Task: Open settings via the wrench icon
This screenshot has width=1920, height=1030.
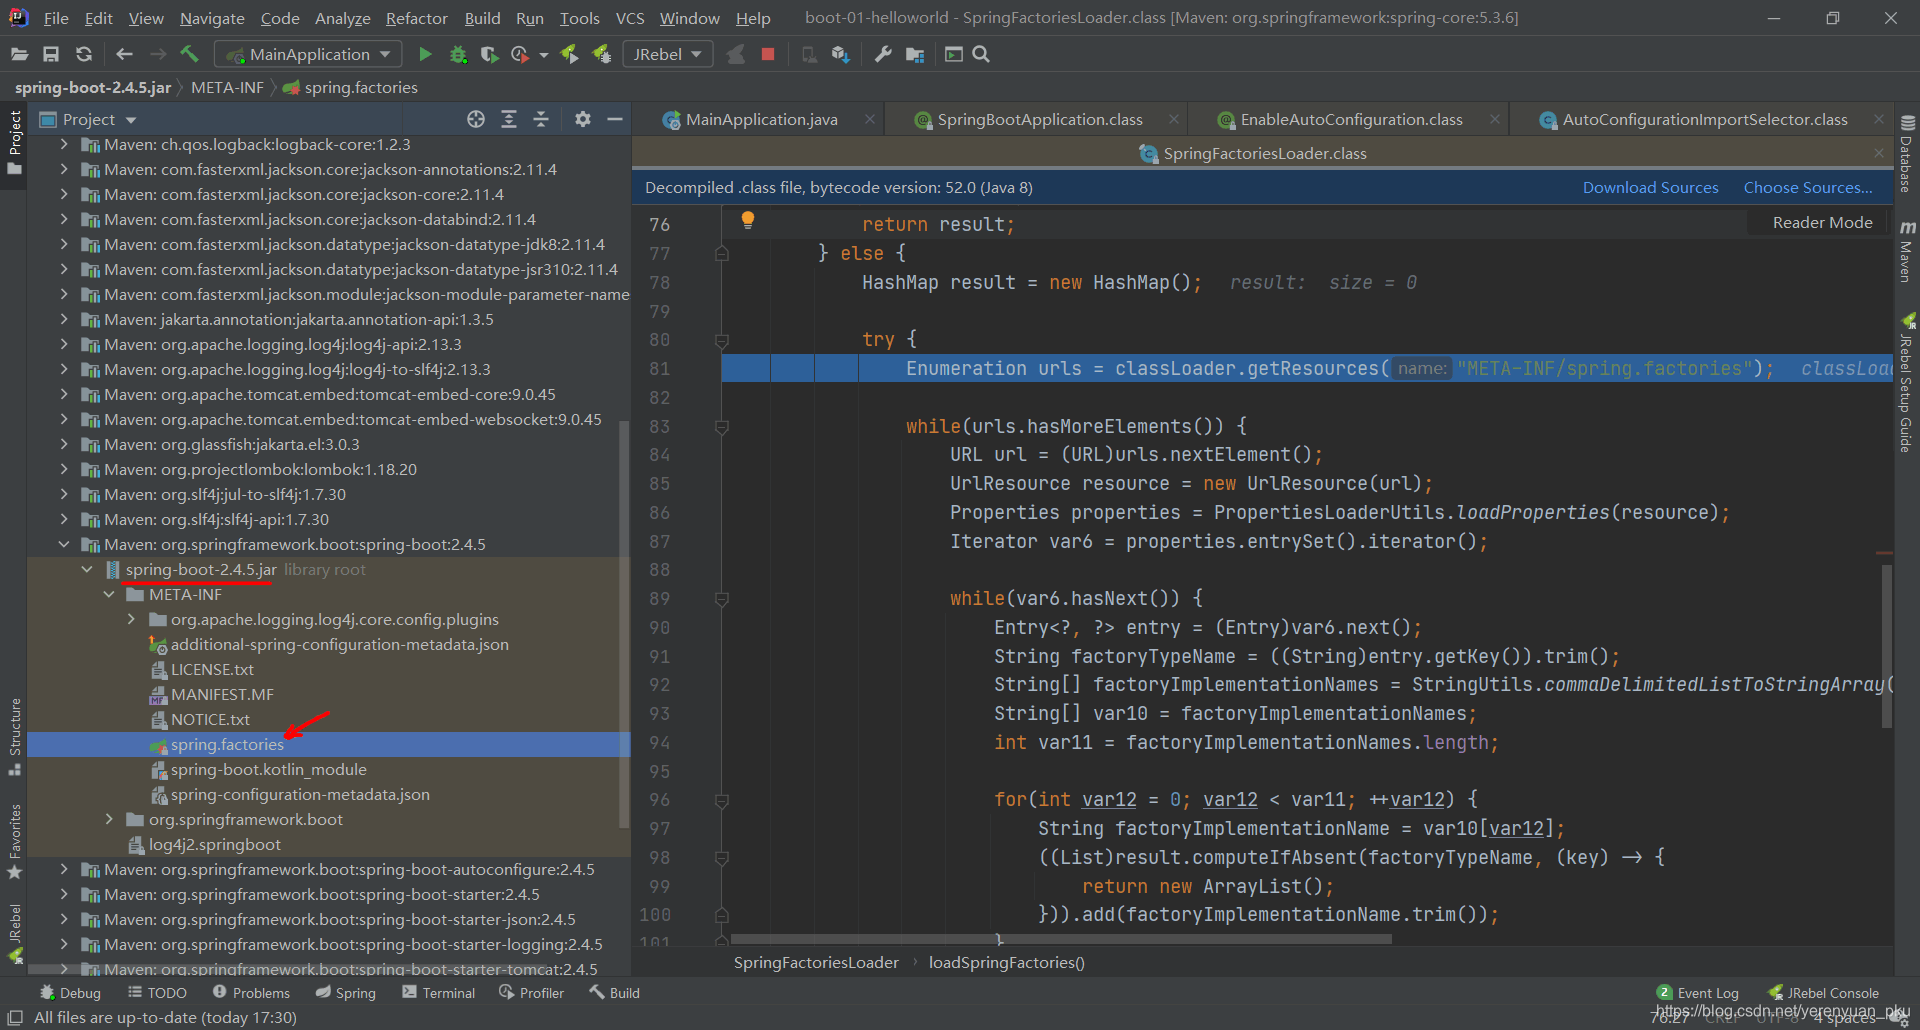Action: point(883,54)
